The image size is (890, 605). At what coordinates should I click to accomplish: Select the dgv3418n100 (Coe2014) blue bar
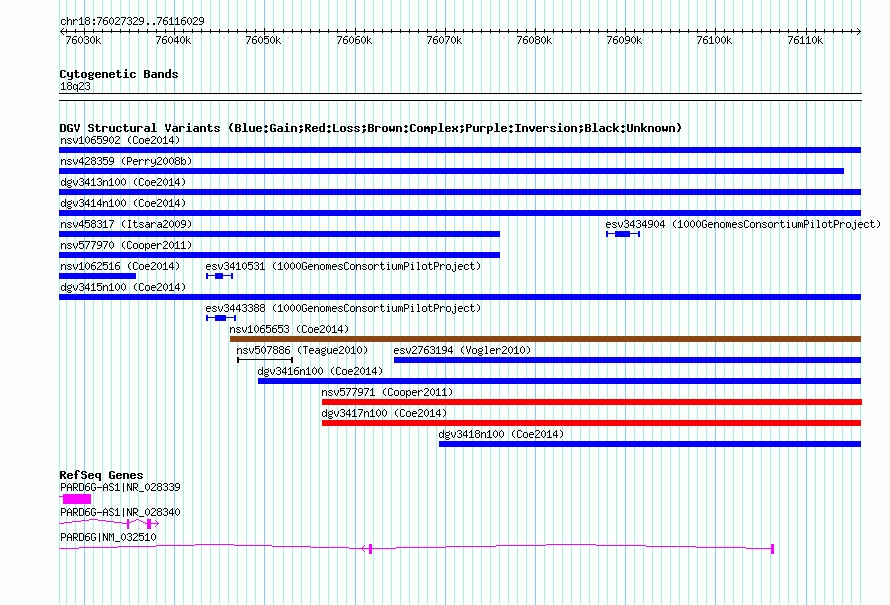[x=650, y=444]
